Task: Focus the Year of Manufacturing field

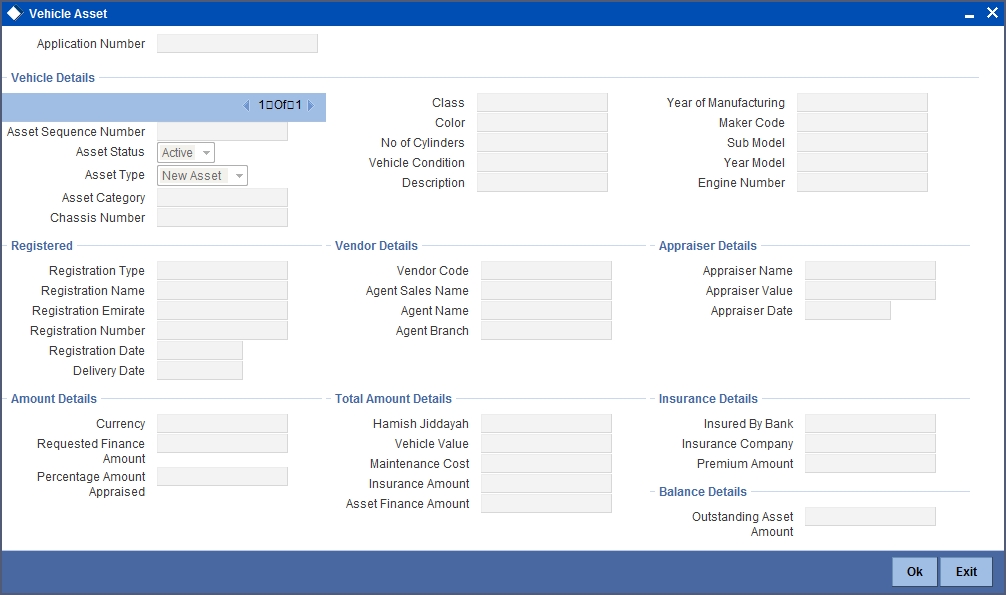Action: pos(862,103)
